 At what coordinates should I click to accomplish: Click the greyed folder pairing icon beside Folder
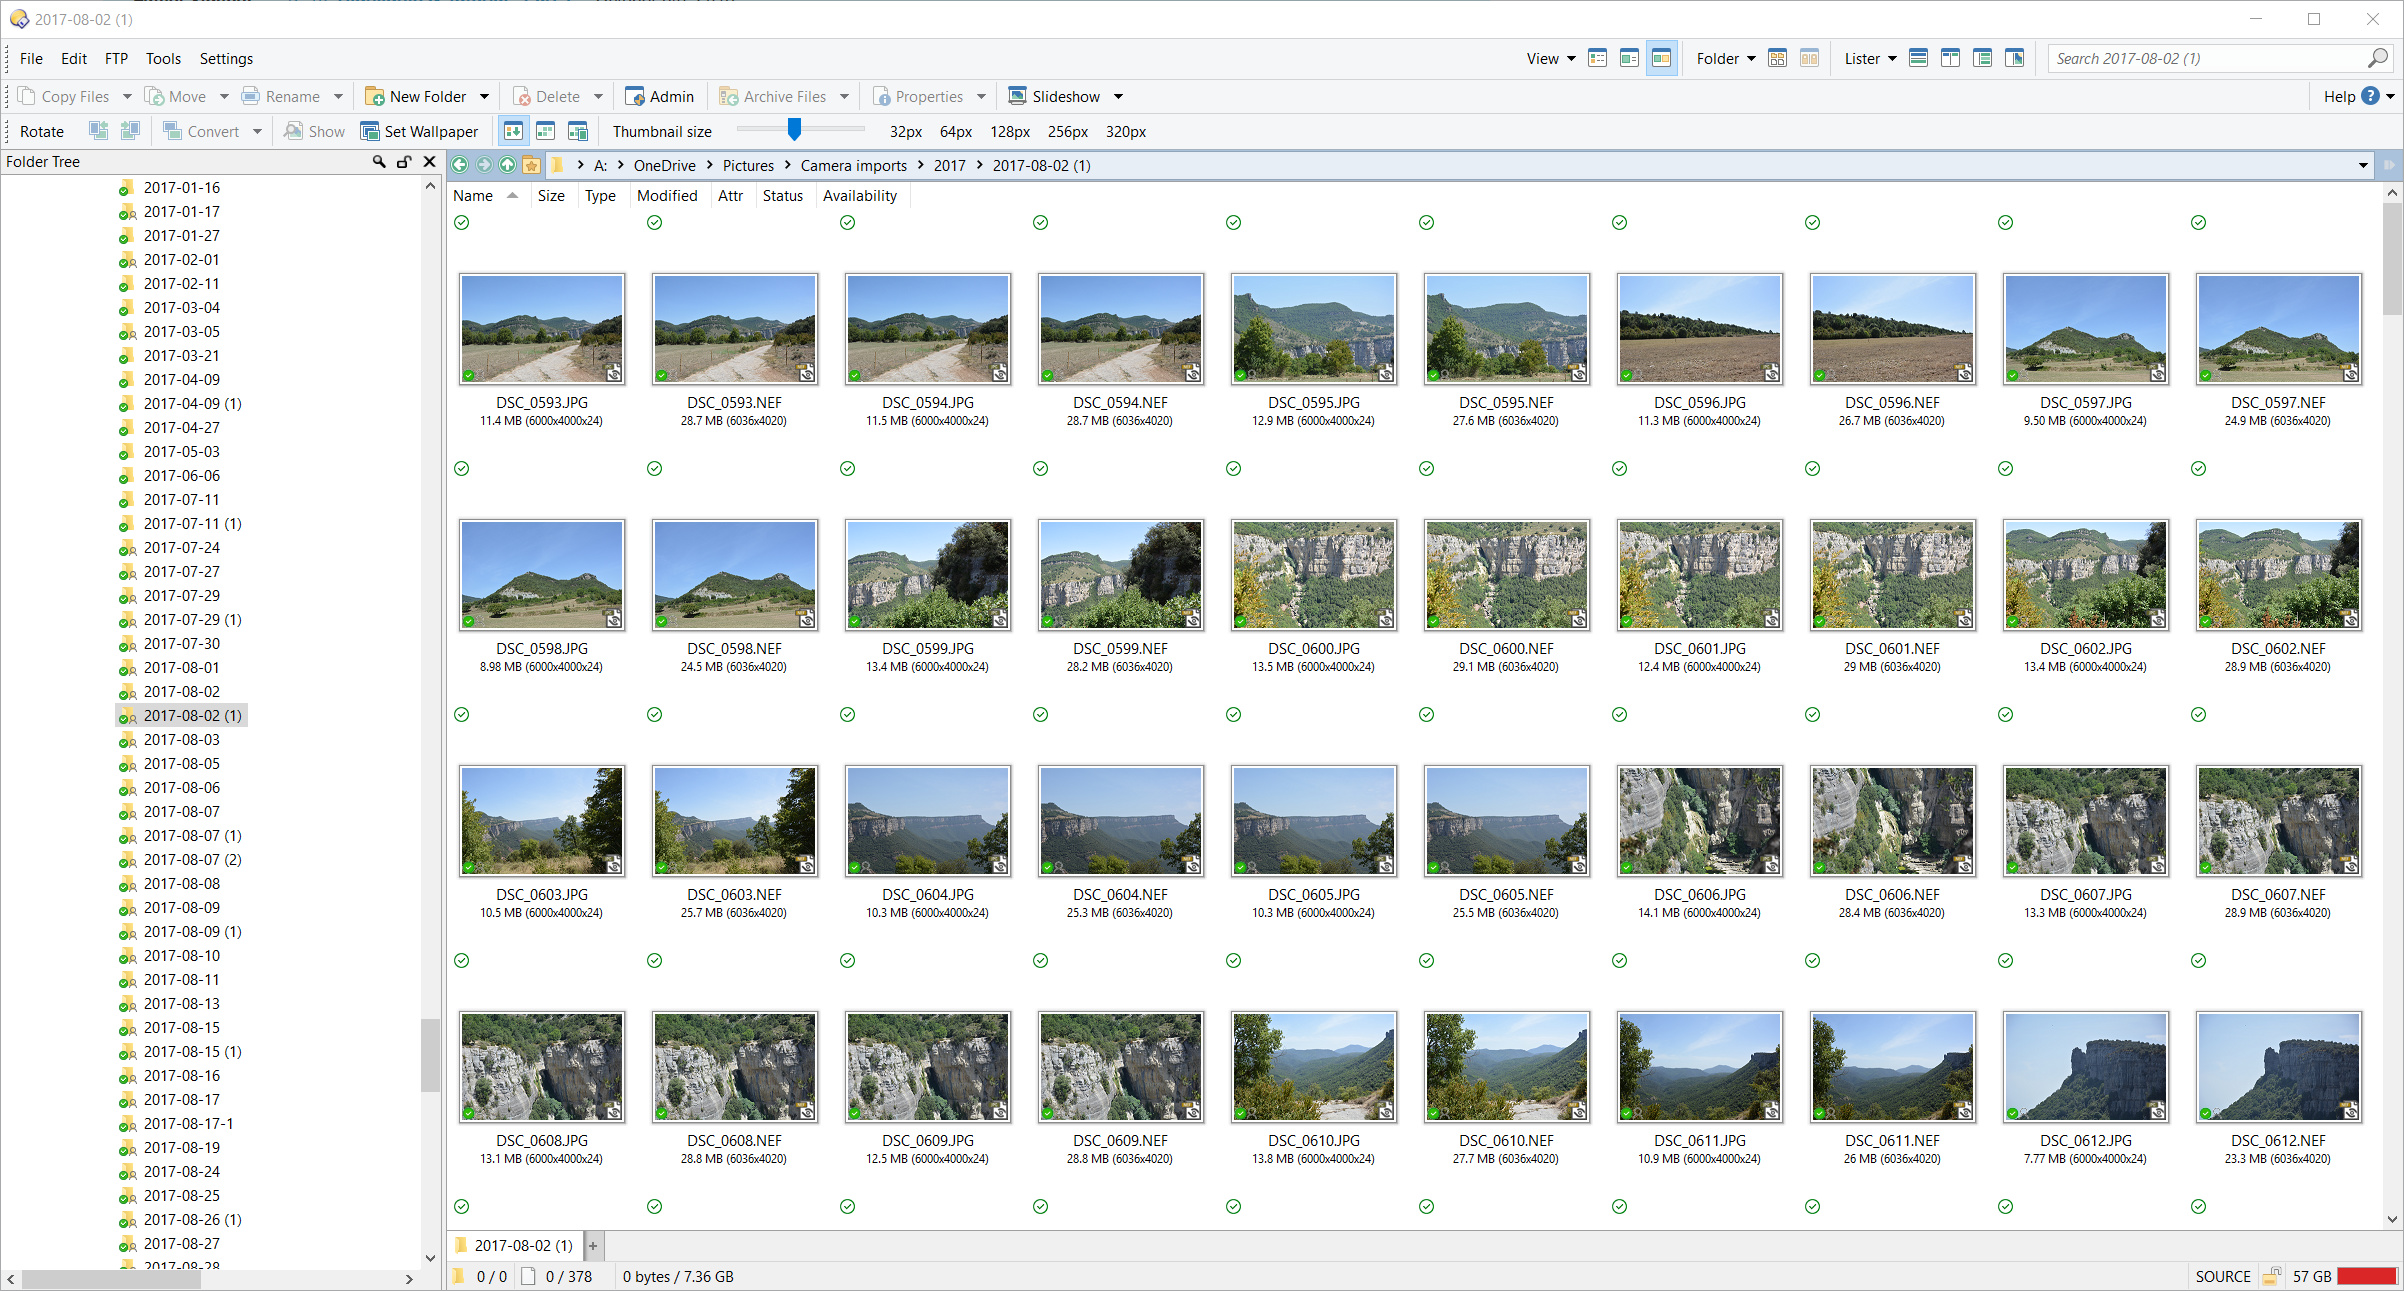pyautogui.click(x=1809, y=59)
